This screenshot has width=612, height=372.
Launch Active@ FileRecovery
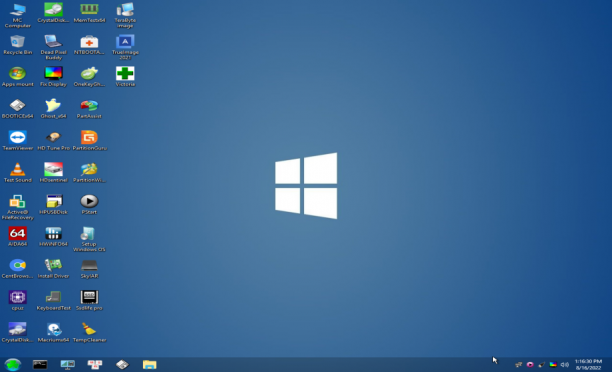click(x=18, y=207)
